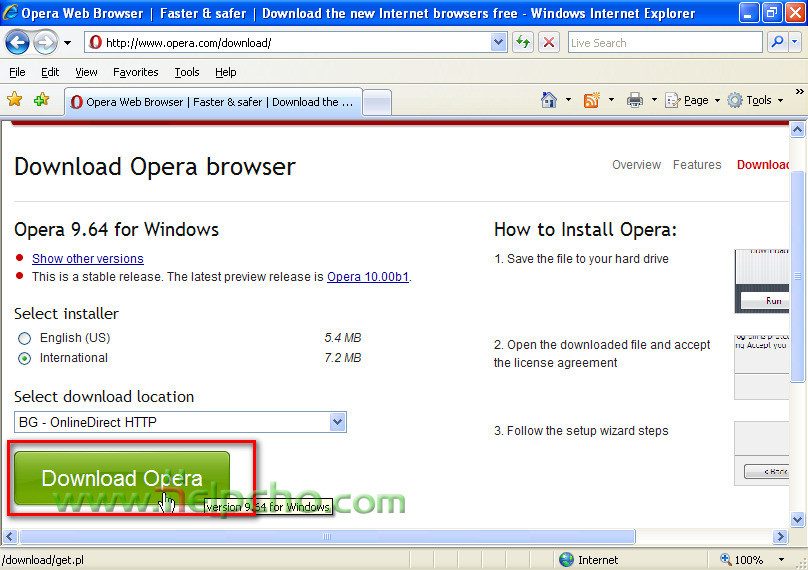Click the RSS Feeds icon

point(592,99)
